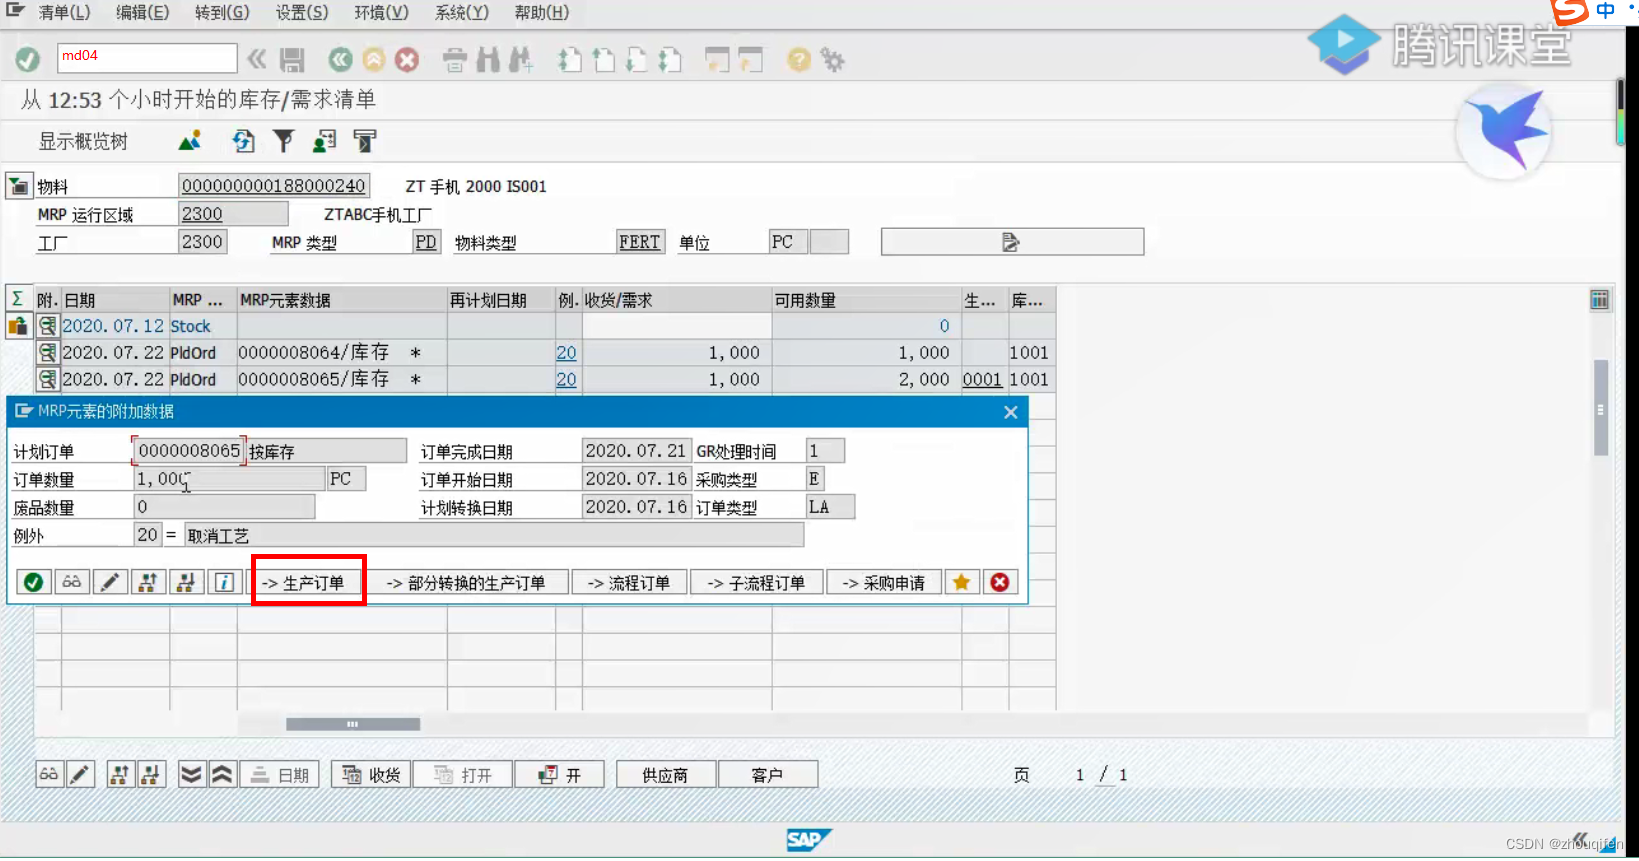Click the -> 流程订单 button
Viewport: 1639px width, 861px height.
[629, 582]
